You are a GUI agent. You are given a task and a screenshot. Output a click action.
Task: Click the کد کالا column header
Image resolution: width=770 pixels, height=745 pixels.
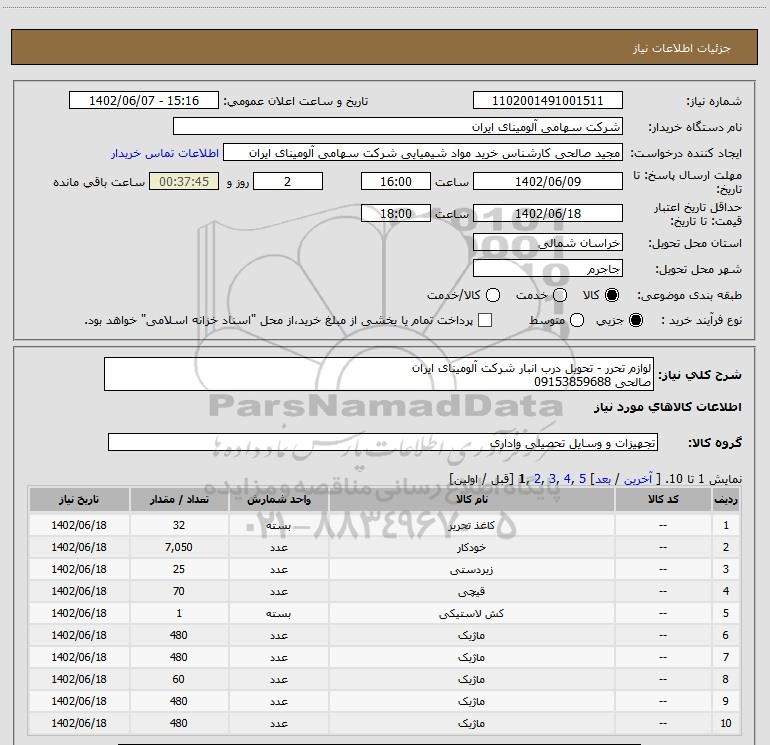click(663, 499)
